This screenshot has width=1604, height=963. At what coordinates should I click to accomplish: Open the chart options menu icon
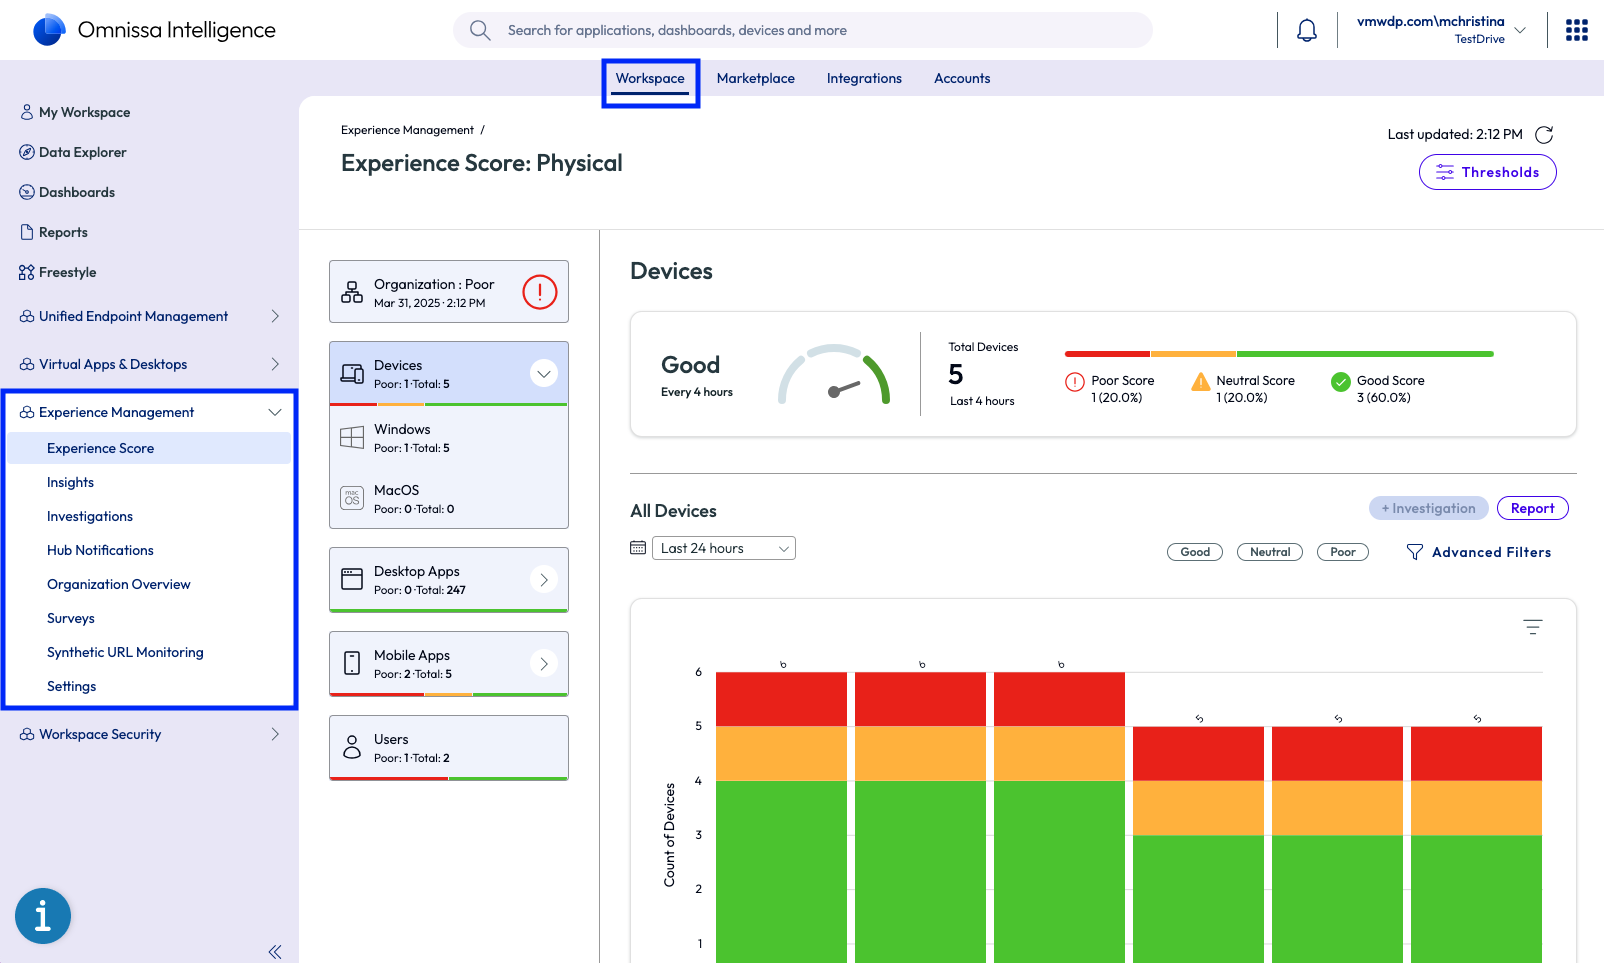[1532, 627]
